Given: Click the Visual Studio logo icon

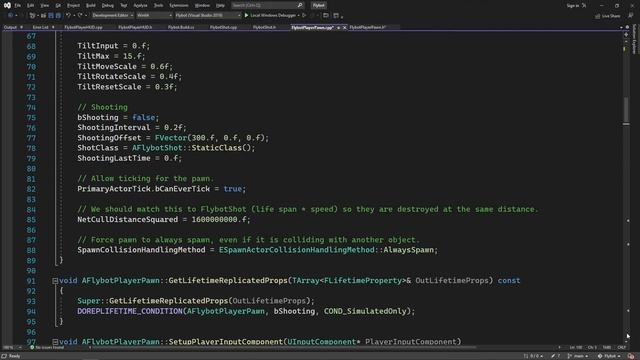Looking at the screenshot, I should pos(7,5).
